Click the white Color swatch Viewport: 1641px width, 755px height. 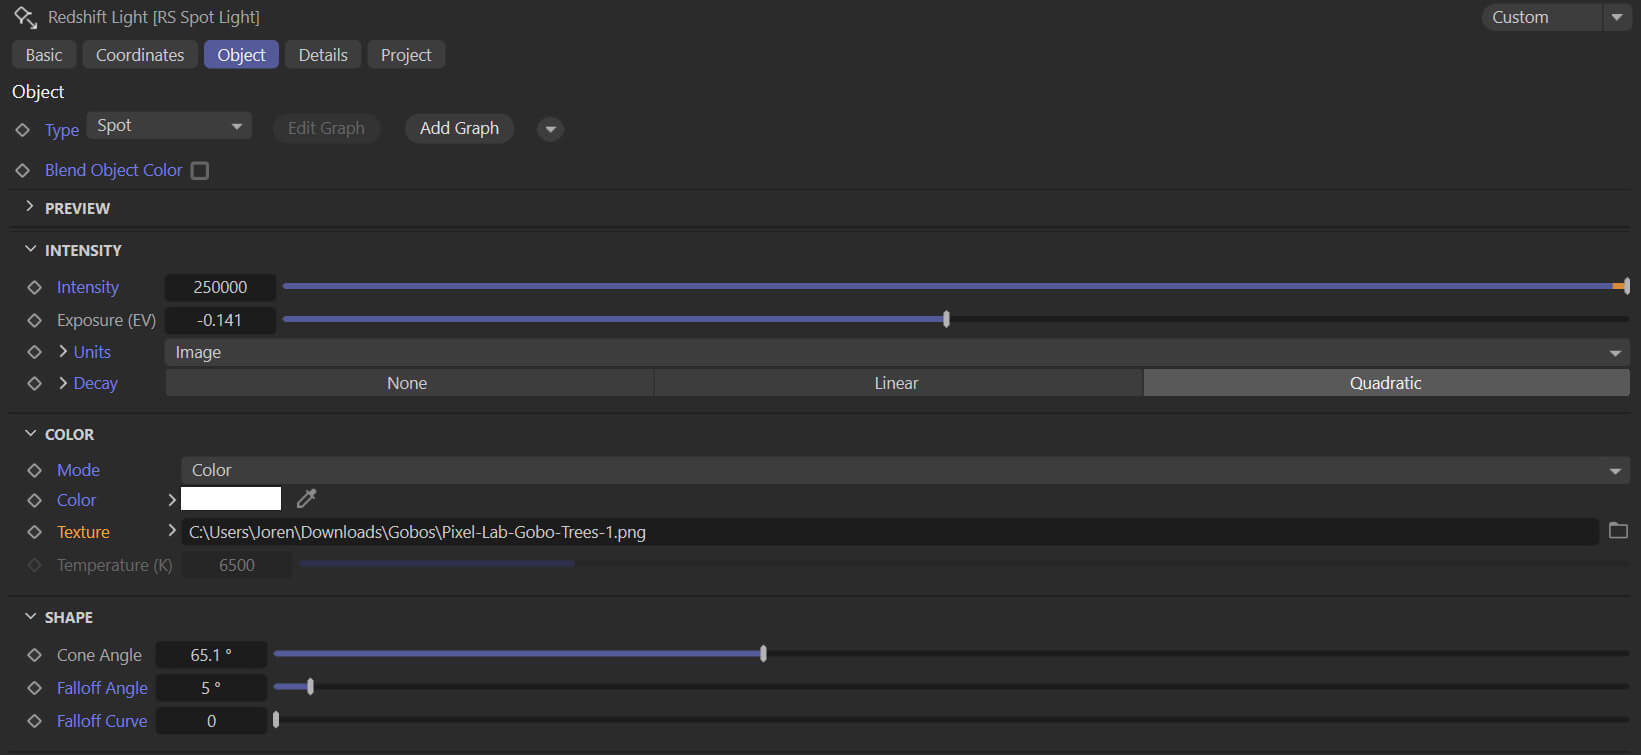click(x=231, y=499)
